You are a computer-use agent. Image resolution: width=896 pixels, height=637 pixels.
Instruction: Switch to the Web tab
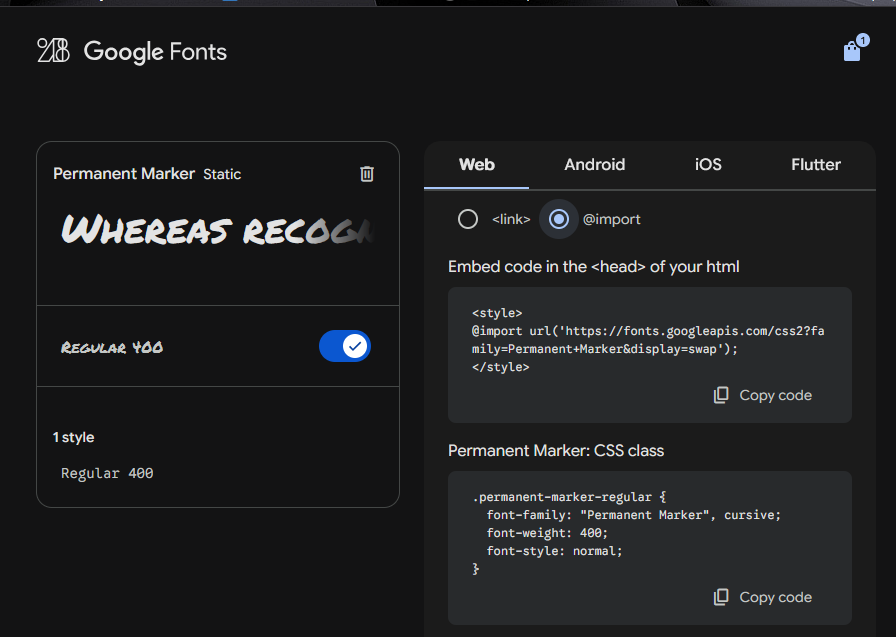point(477,165)
